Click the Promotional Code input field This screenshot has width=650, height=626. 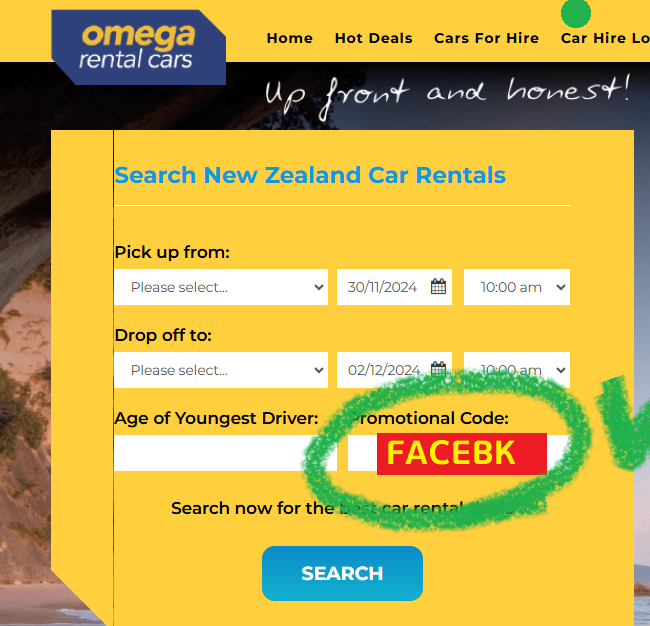458,453
